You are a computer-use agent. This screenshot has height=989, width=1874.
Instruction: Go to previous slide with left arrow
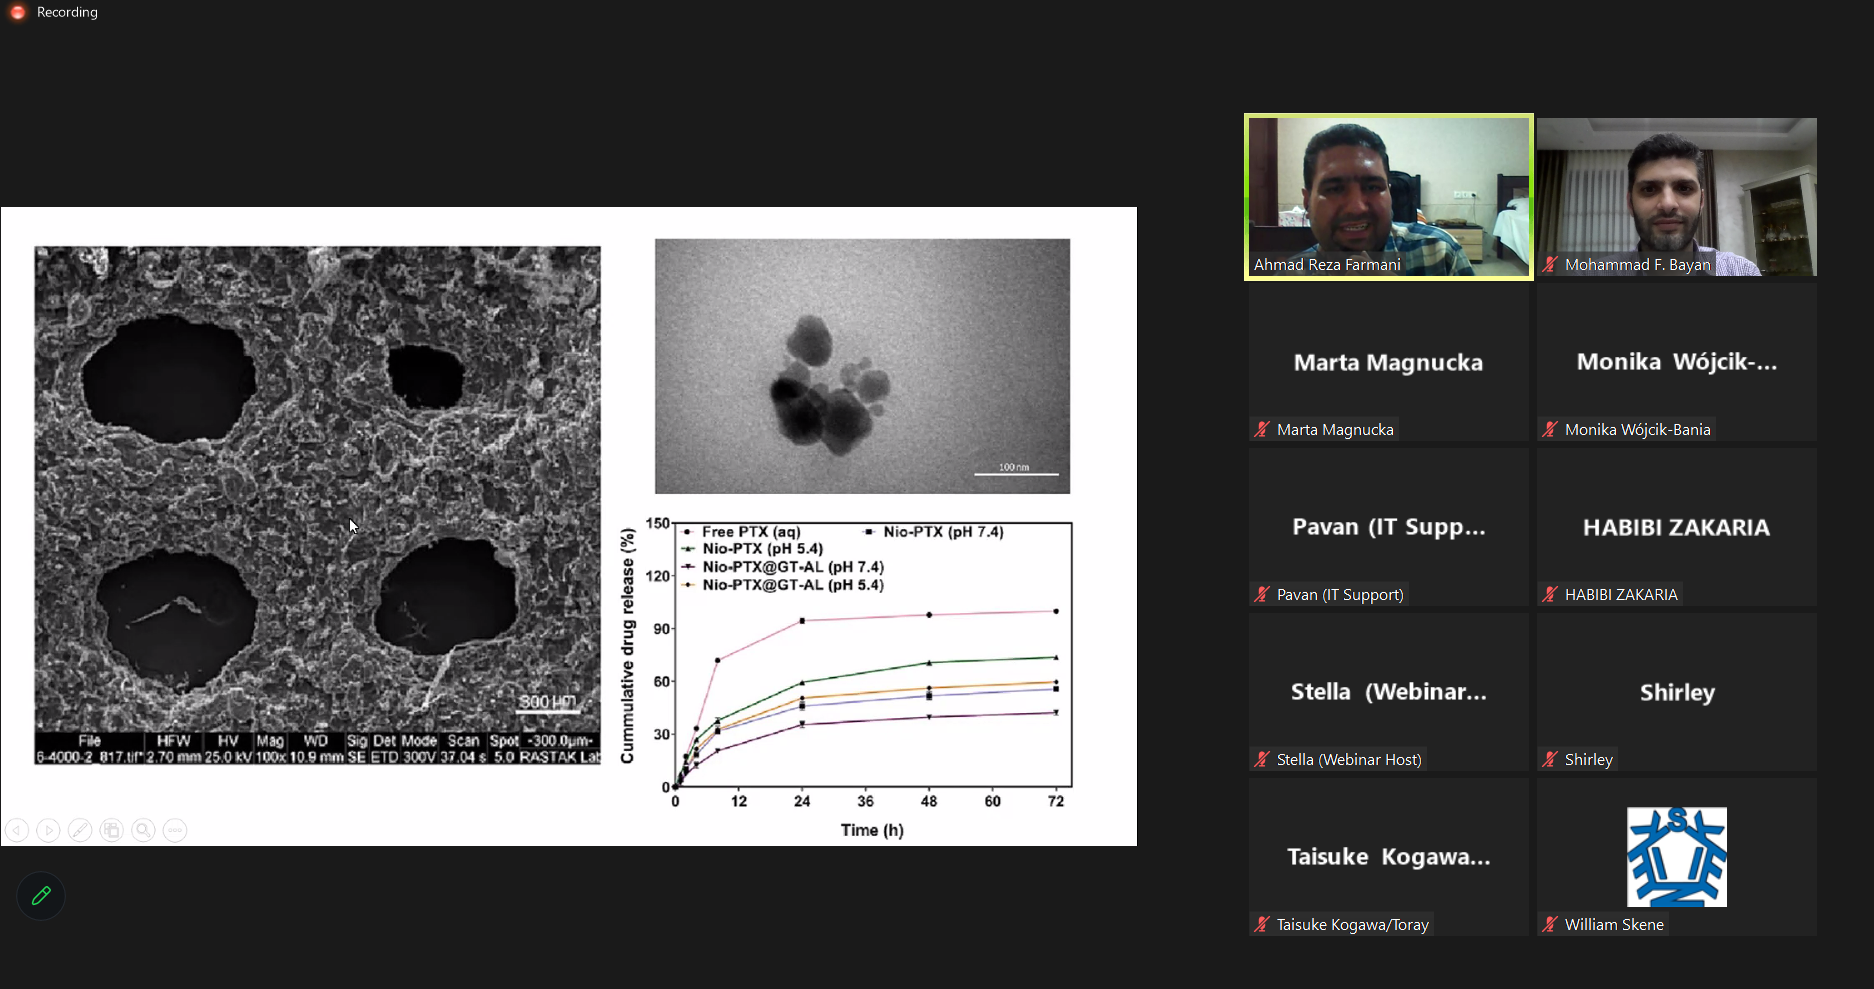tap(17, 830)
